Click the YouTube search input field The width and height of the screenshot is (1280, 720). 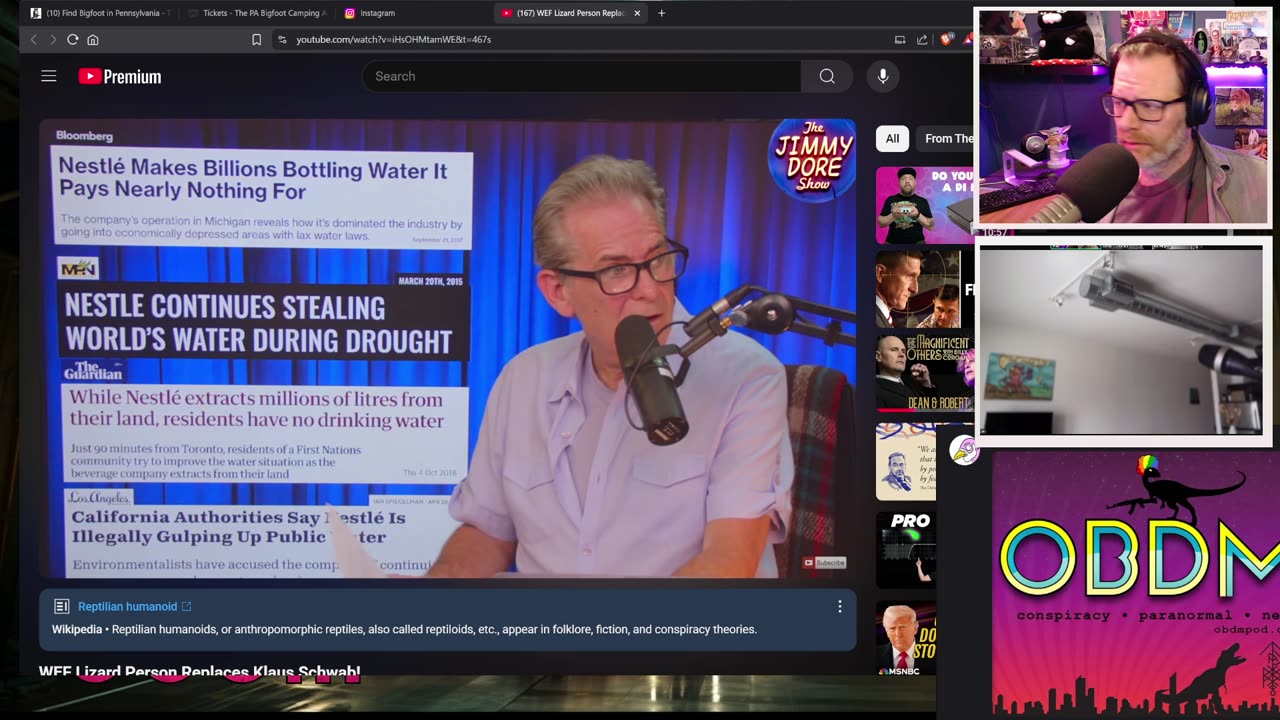581,76
